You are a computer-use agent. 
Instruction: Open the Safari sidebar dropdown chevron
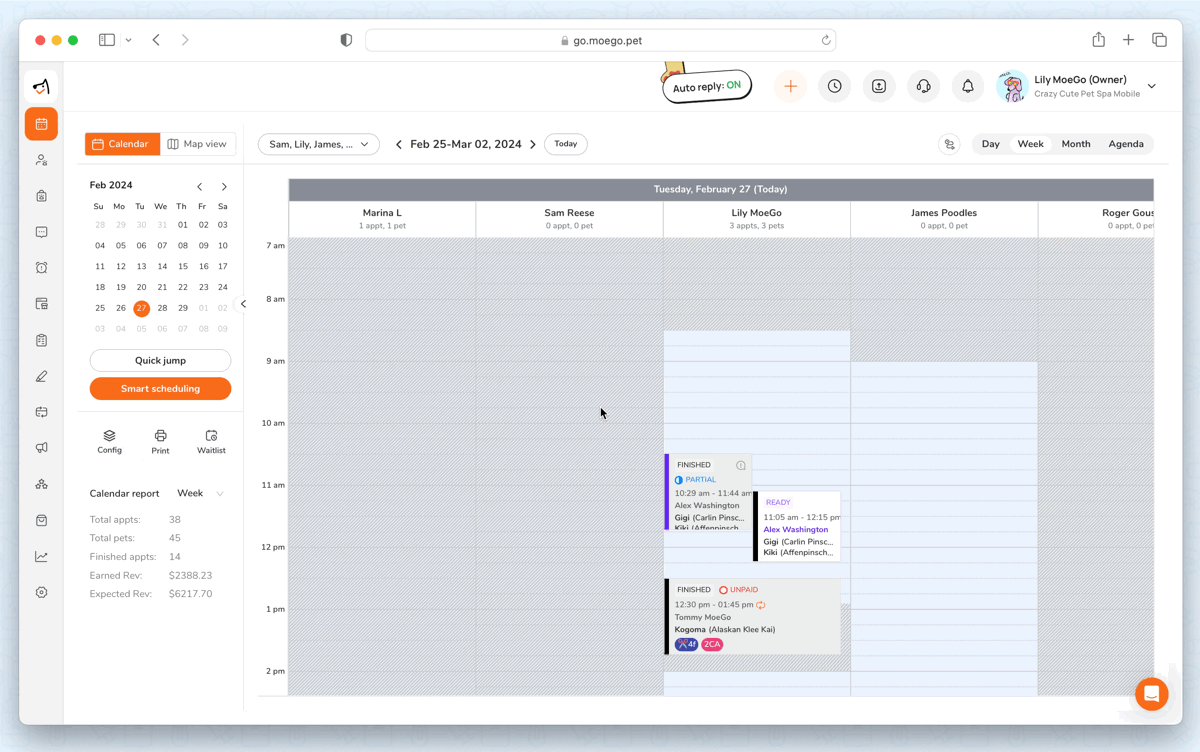tap(128, 40)
